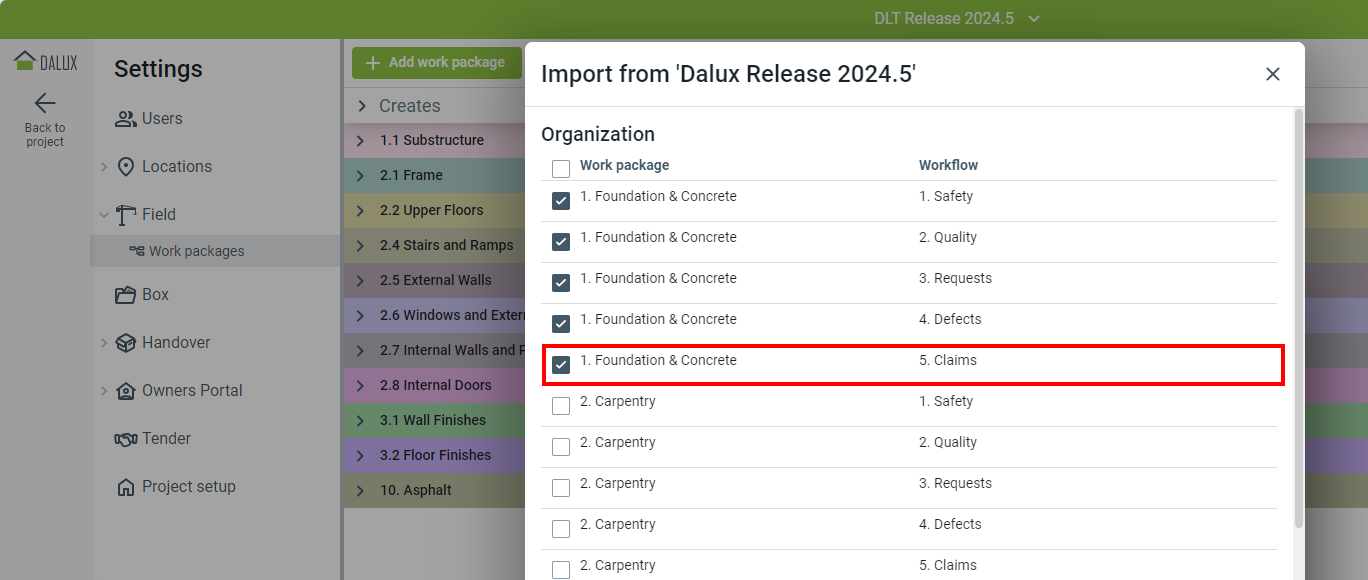Click the Locations pin icon
This screenshot has width=1368, height=580.
[126, 167]
